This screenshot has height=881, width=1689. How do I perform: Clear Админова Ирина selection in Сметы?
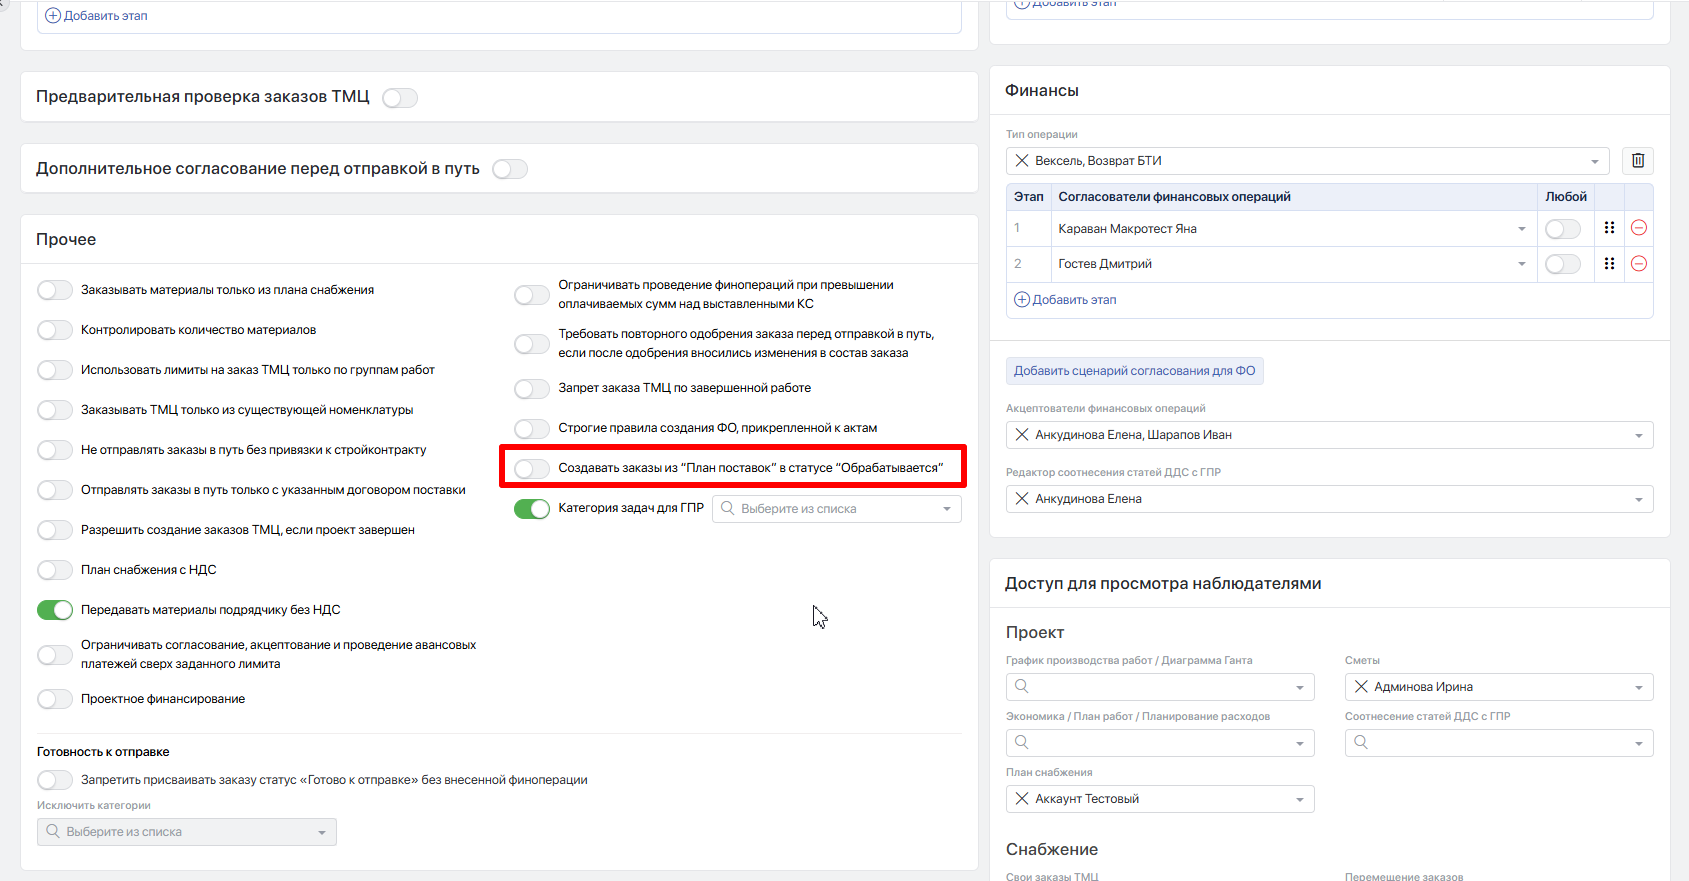click(1360, 687)
